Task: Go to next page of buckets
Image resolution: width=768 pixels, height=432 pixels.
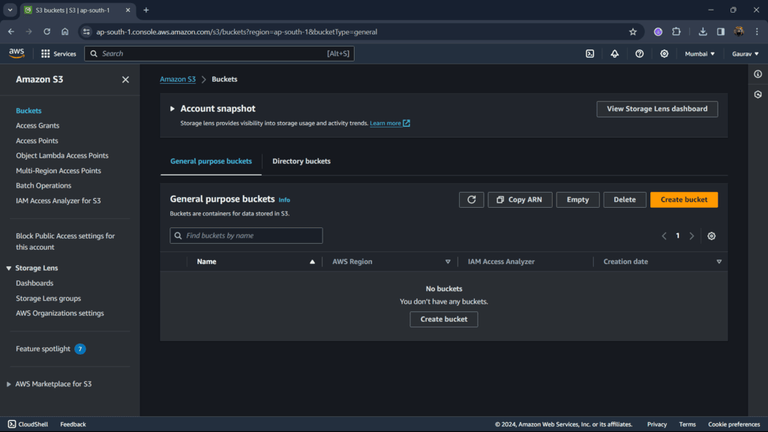Action: 692,236
